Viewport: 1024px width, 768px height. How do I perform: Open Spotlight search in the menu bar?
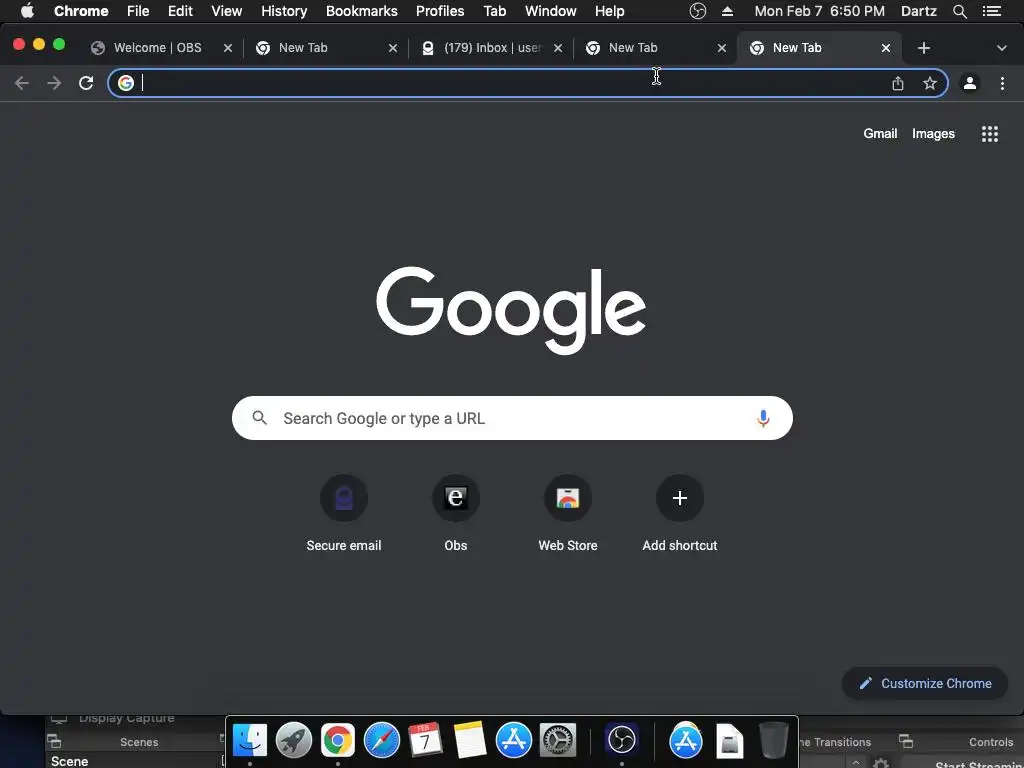click(x=959, y=11)
